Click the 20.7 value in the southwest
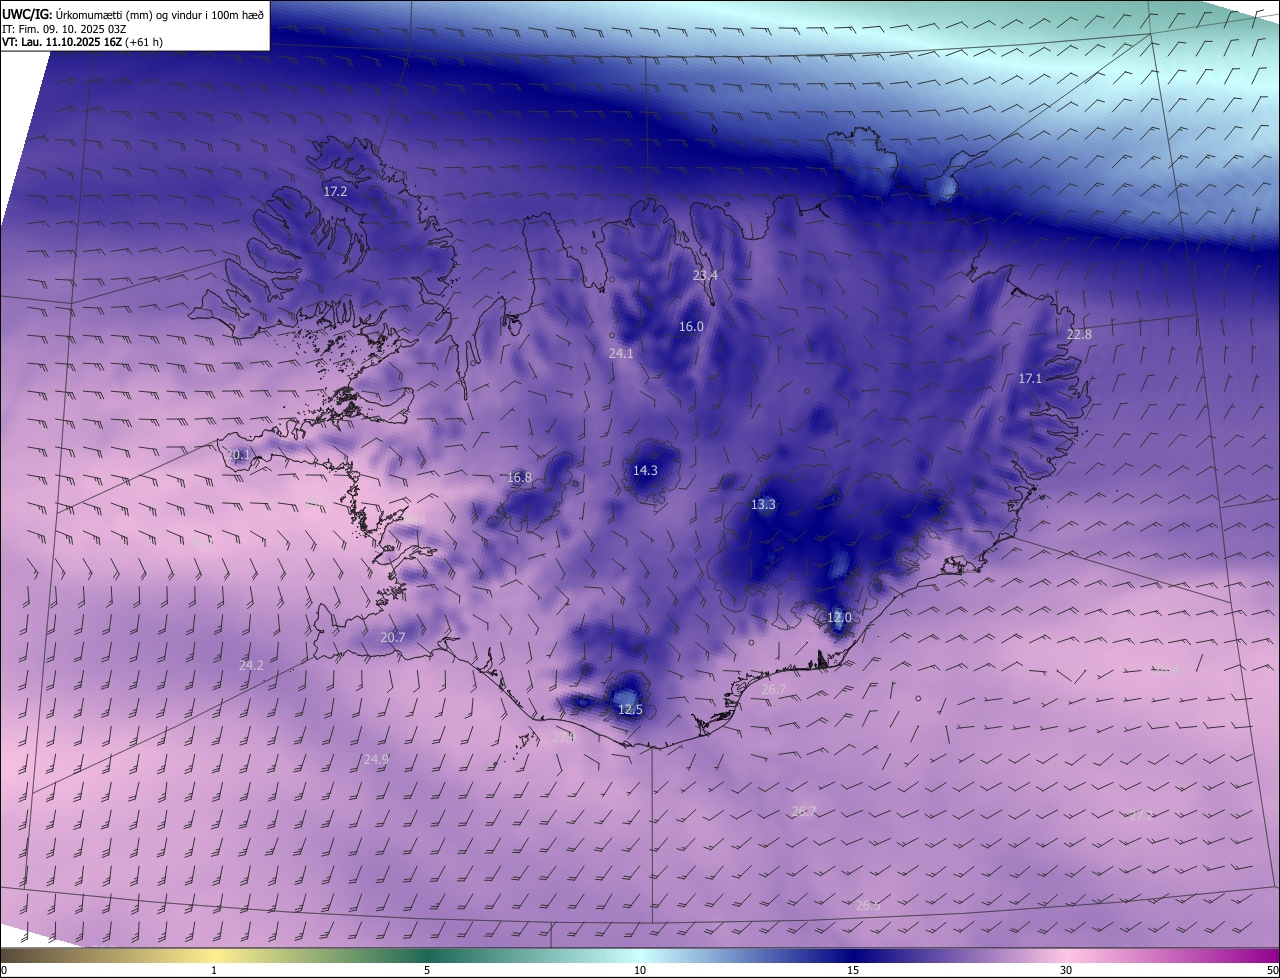Viewport: 1280px width, 978px height. pyautogui.click(x=393, y=637)
